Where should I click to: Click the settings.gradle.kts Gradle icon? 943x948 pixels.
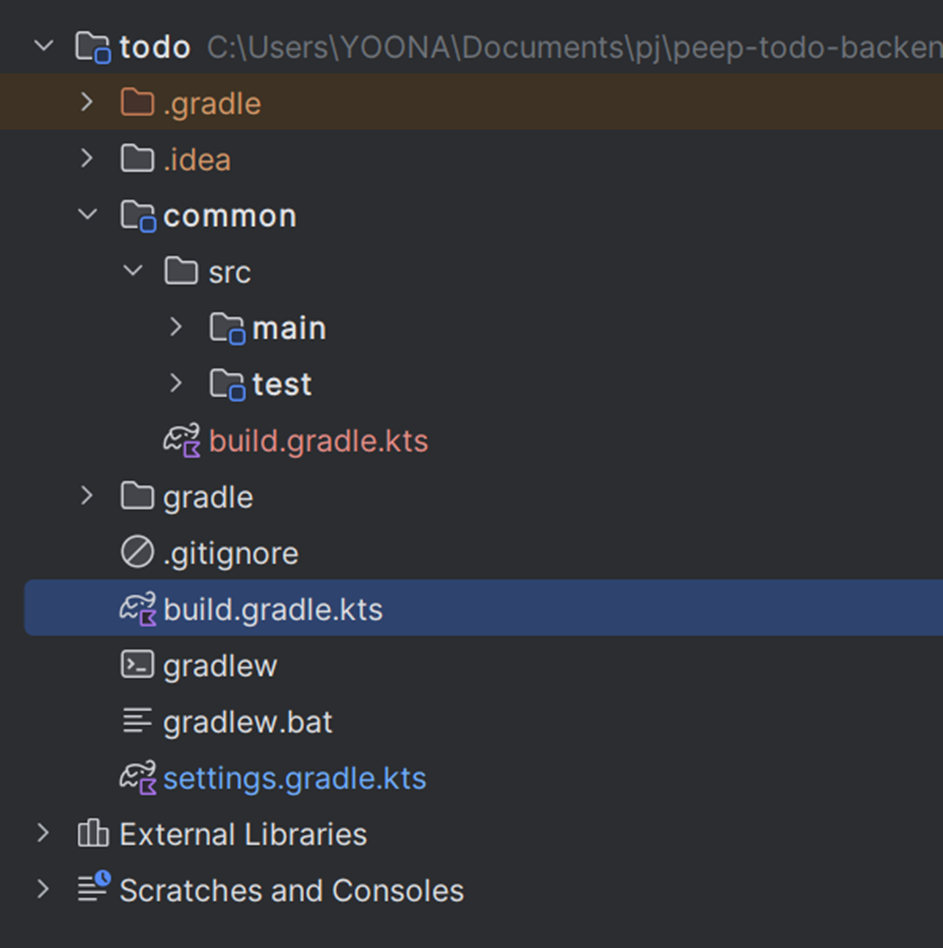coord(138,778)
